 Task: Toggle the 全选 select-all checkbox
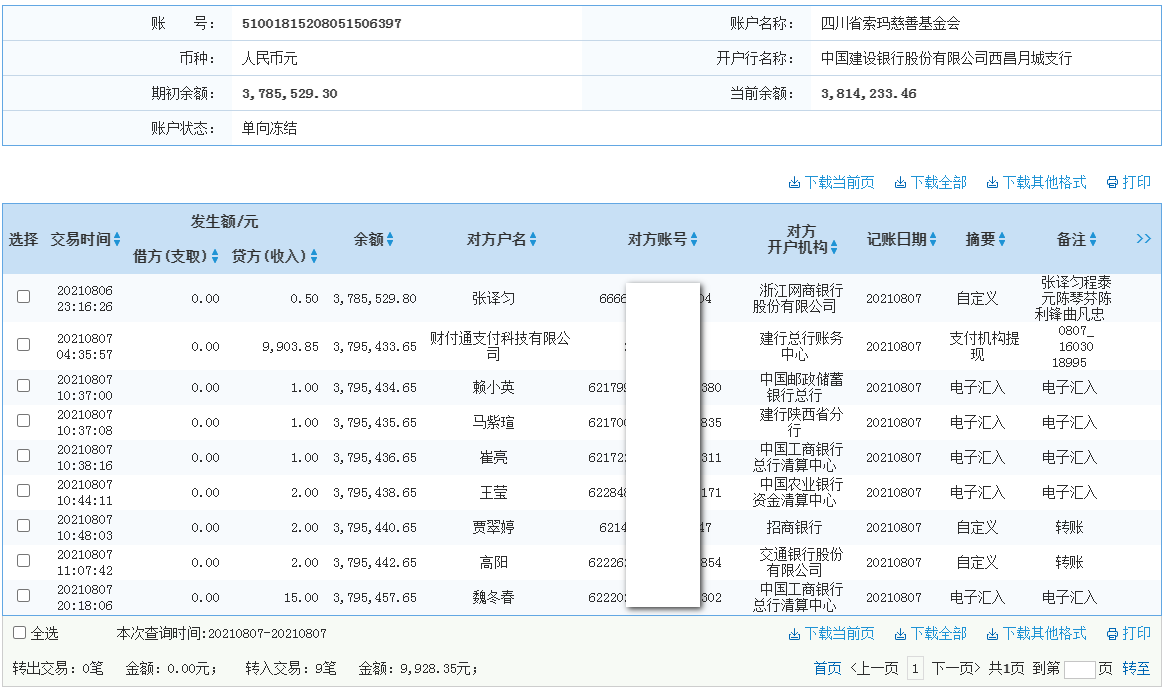[x=20, y=633]
